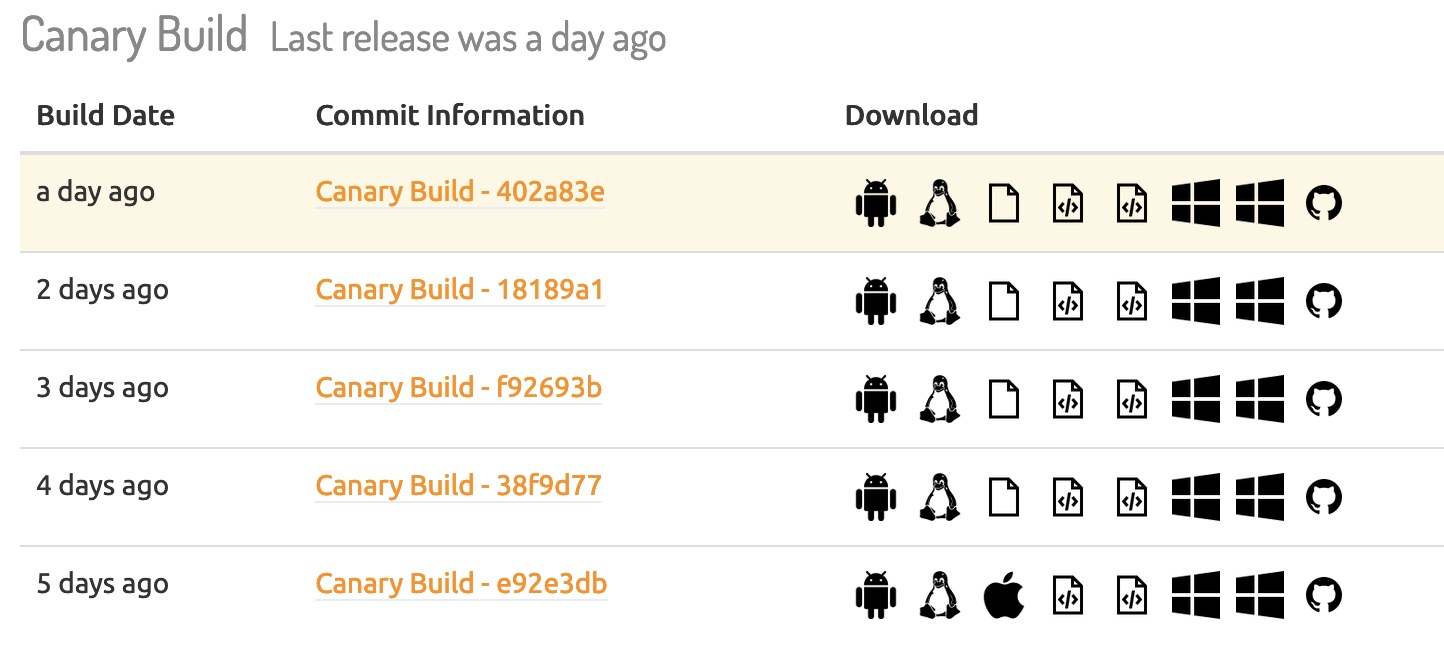Download Android build for commit 38f9d77

coord(876,497)
